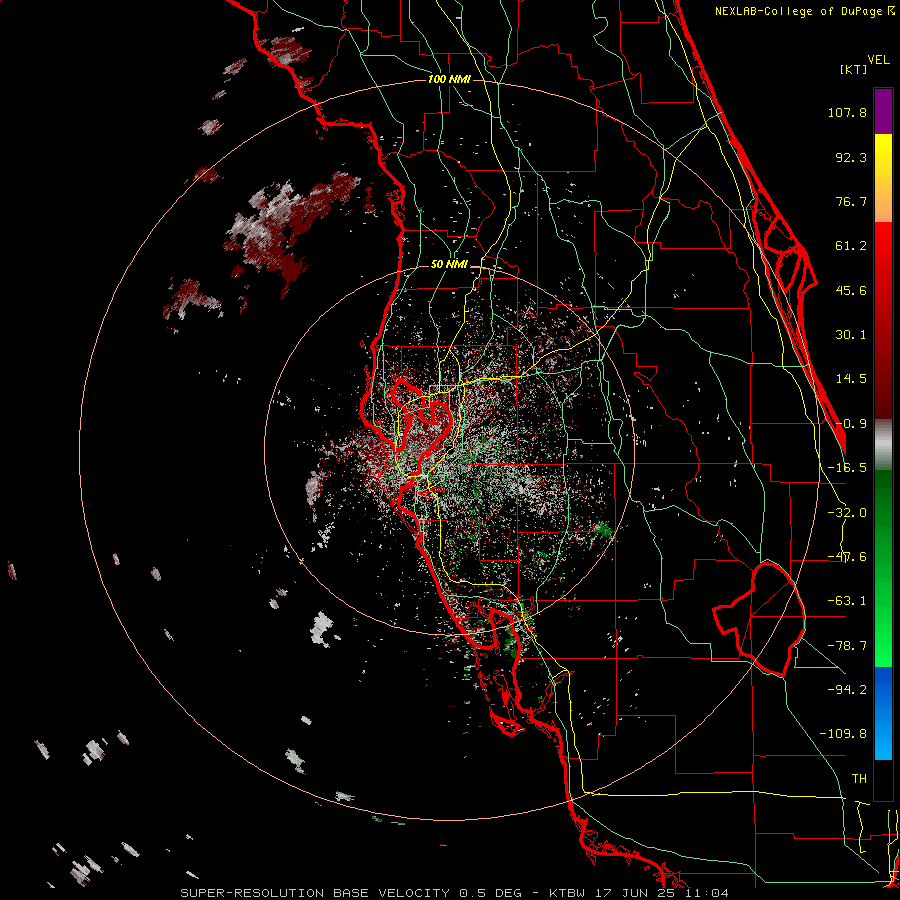Screen dimensions: 900x900
Task: Click the NEXLAB-College of DuPage title text
Action: point(804,11)
